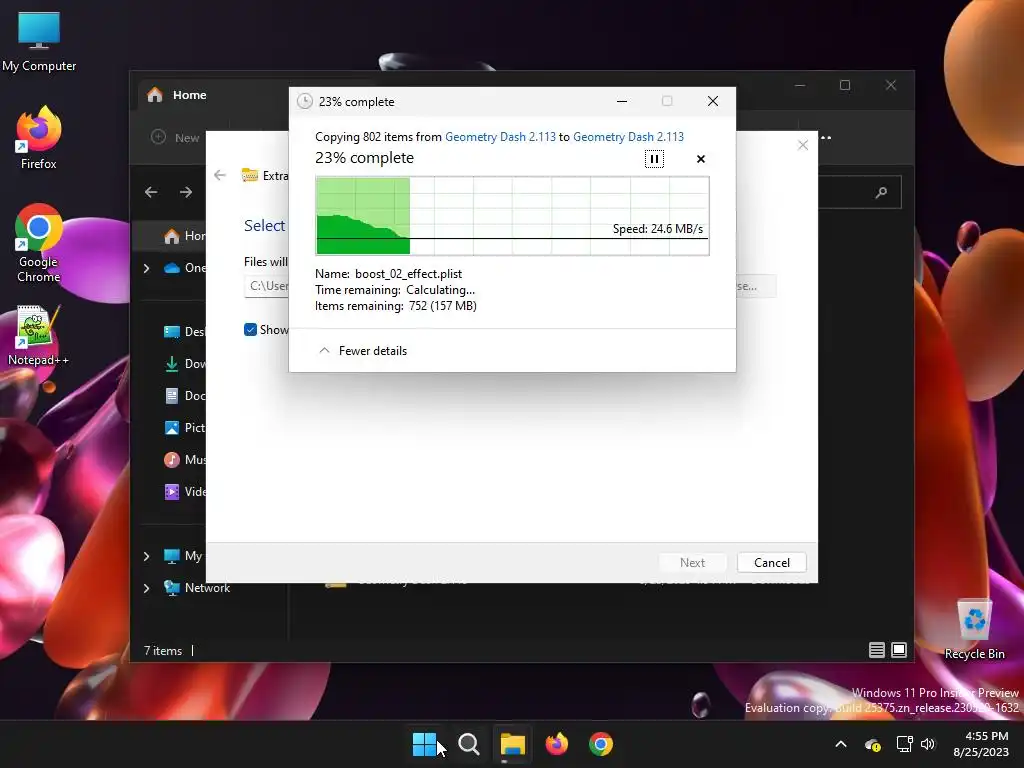Launch Firefox from the taskbar
Image resolution: width=1024 pixels, height=768 pixels.
coord(556,744)
